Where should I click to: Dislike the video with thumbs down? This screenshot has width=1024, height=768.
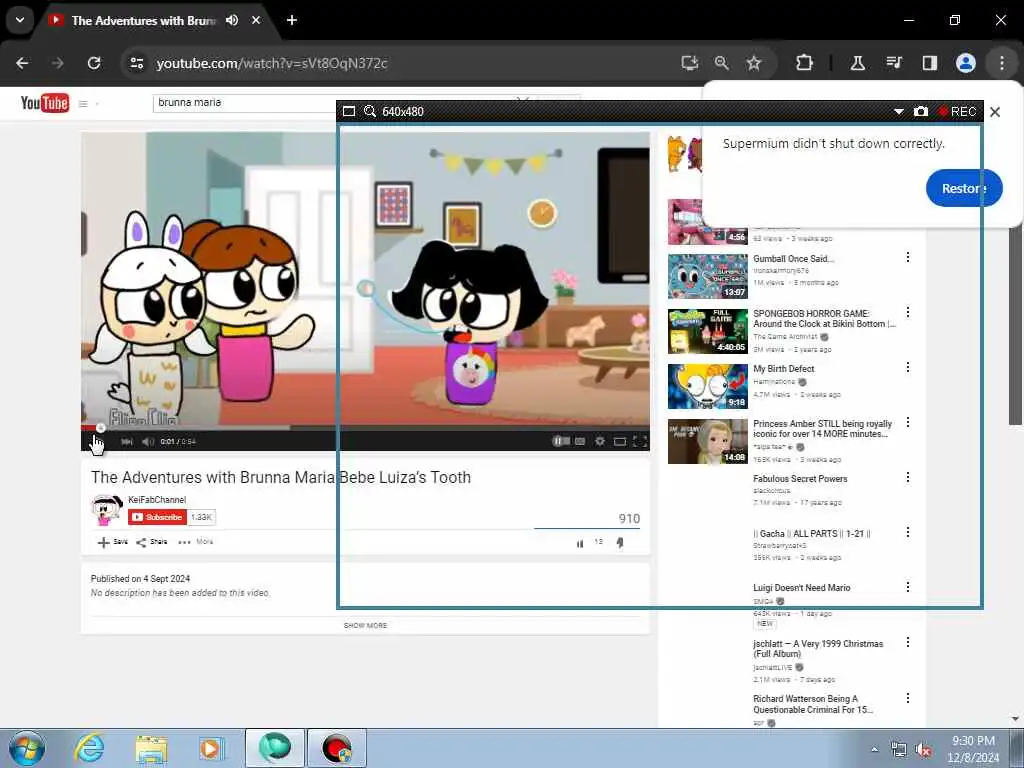(x=620, y=543)
